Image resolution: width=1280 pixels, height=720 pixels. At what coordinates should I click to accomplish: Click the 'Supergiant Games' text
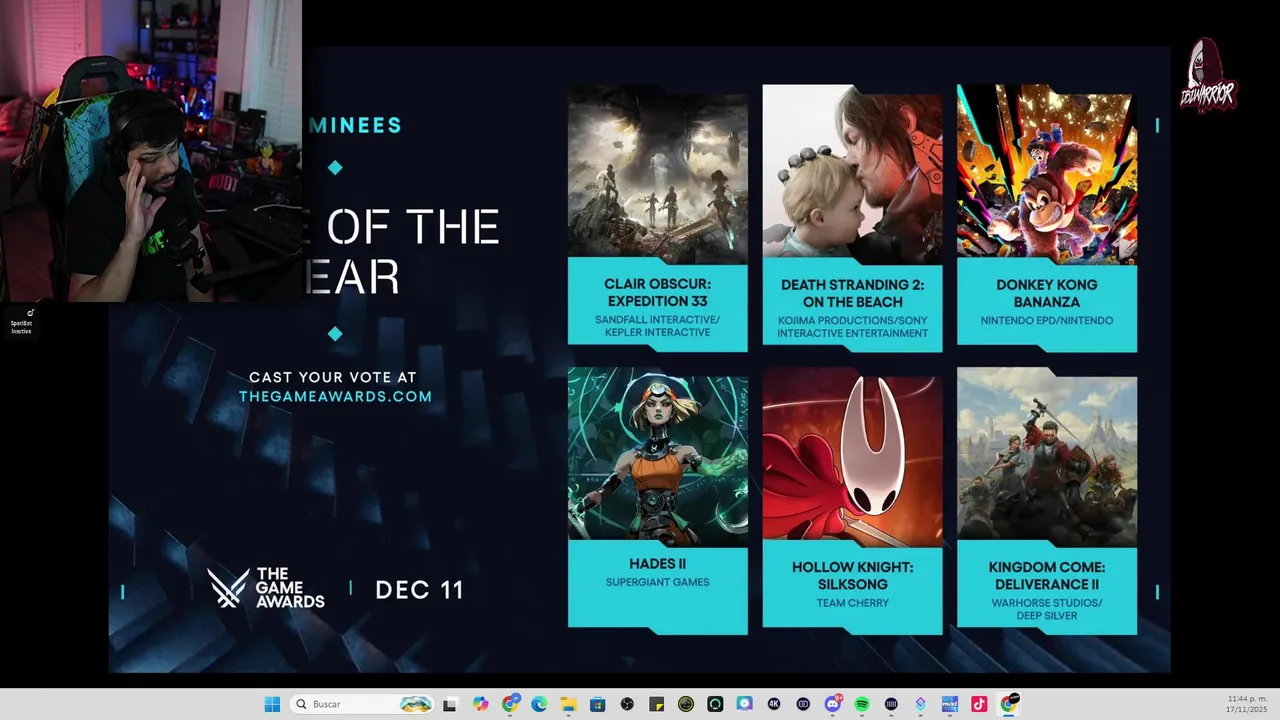point(657,582)
